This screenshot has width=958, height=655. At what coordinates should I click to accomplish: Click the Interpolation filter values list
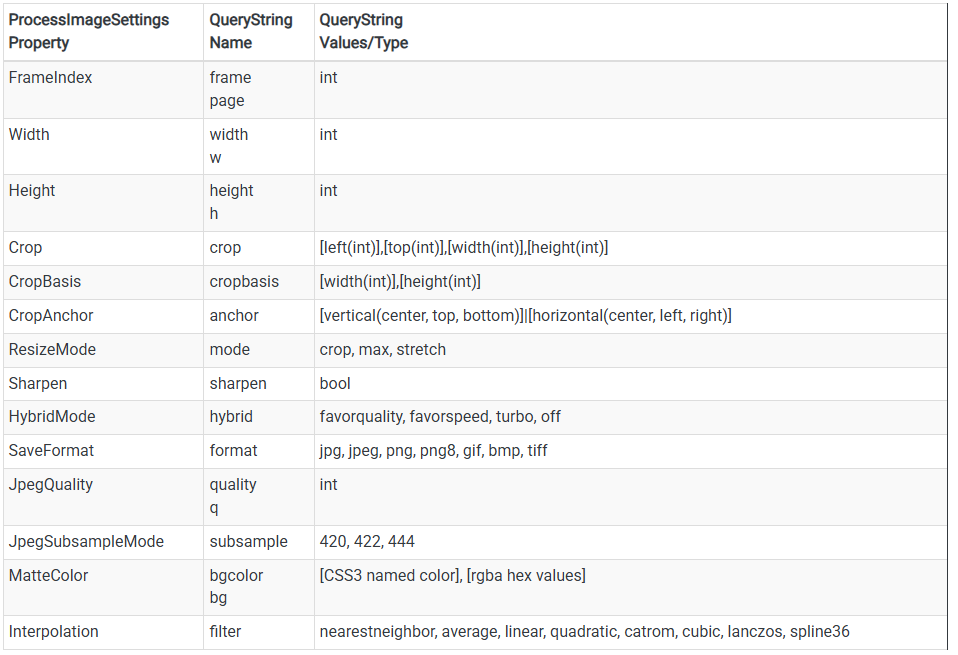(584, 632)
